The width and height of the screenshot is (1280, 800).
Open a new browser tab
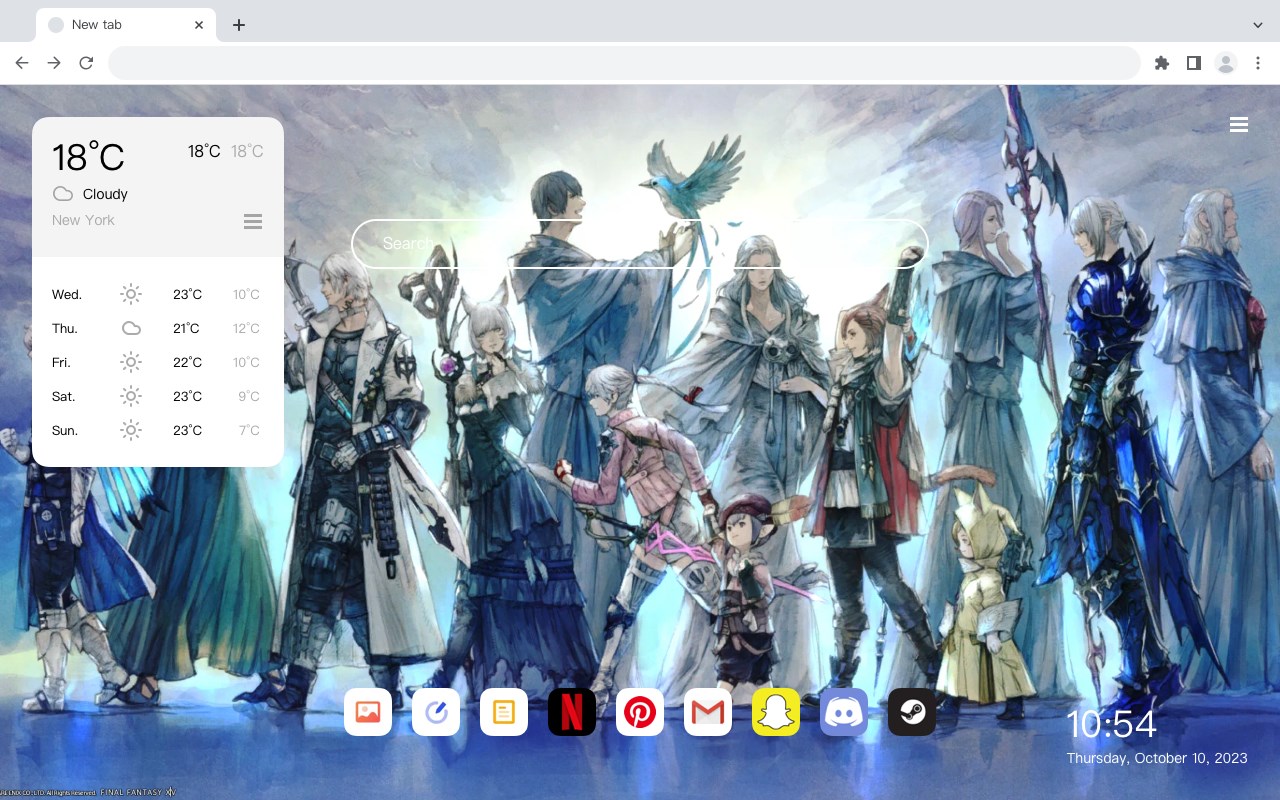tap(238, 25)
